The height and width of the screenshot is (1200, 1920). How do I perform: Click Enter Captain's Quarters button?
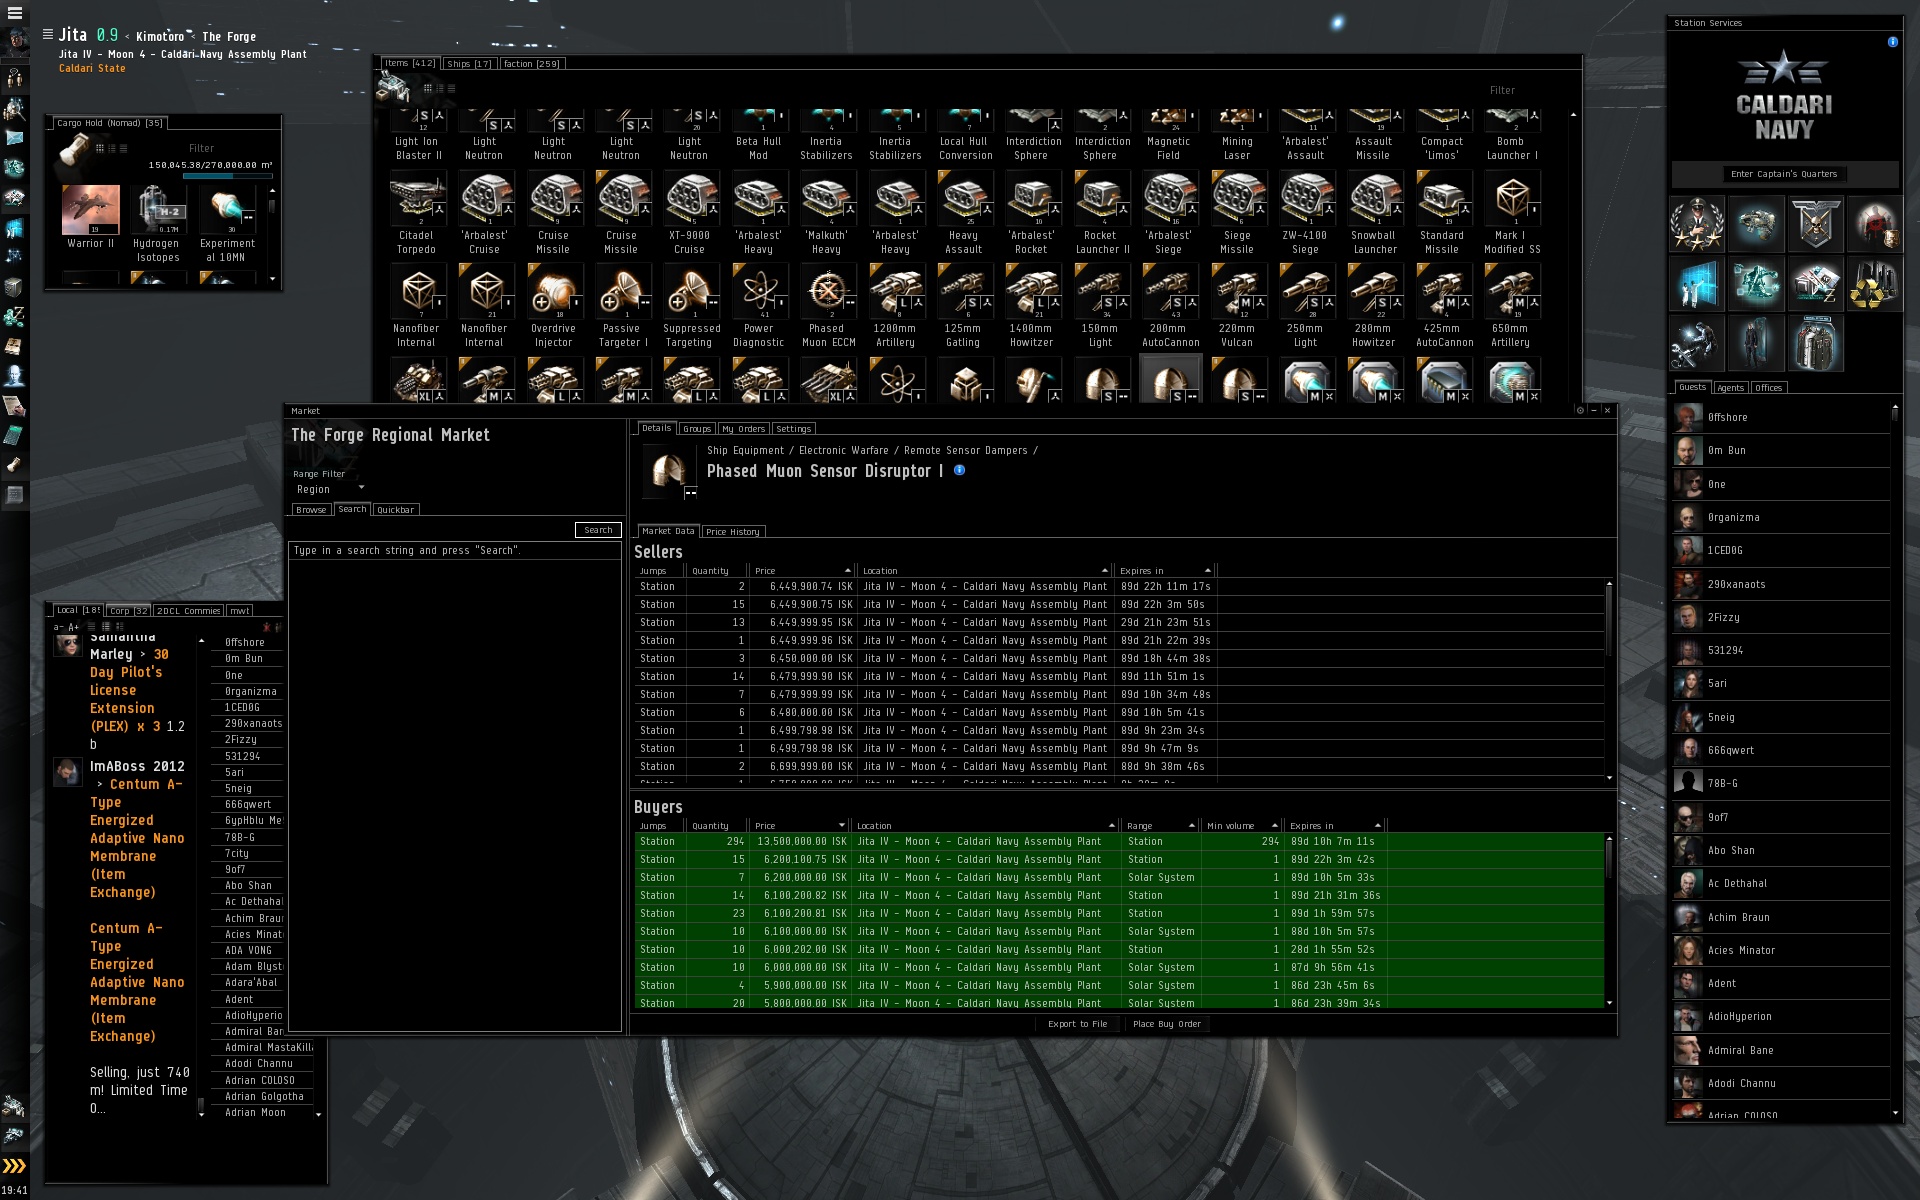click(1784, 174)
